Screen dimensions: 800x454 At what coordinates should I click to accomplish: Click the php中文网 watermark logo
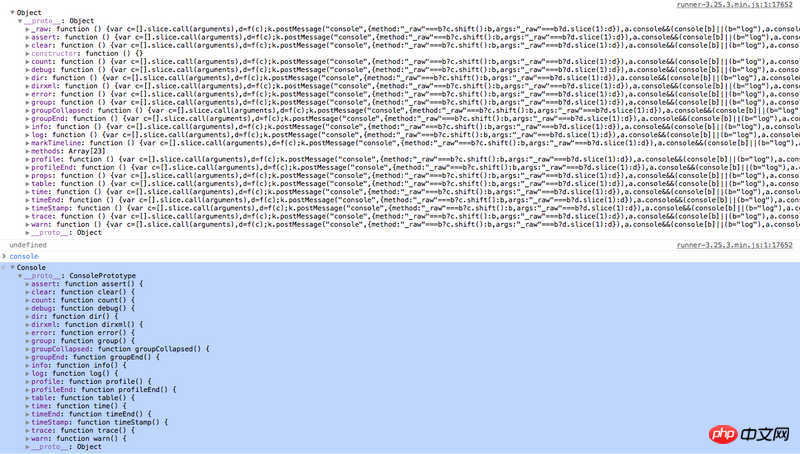click(x=749, y=434)
